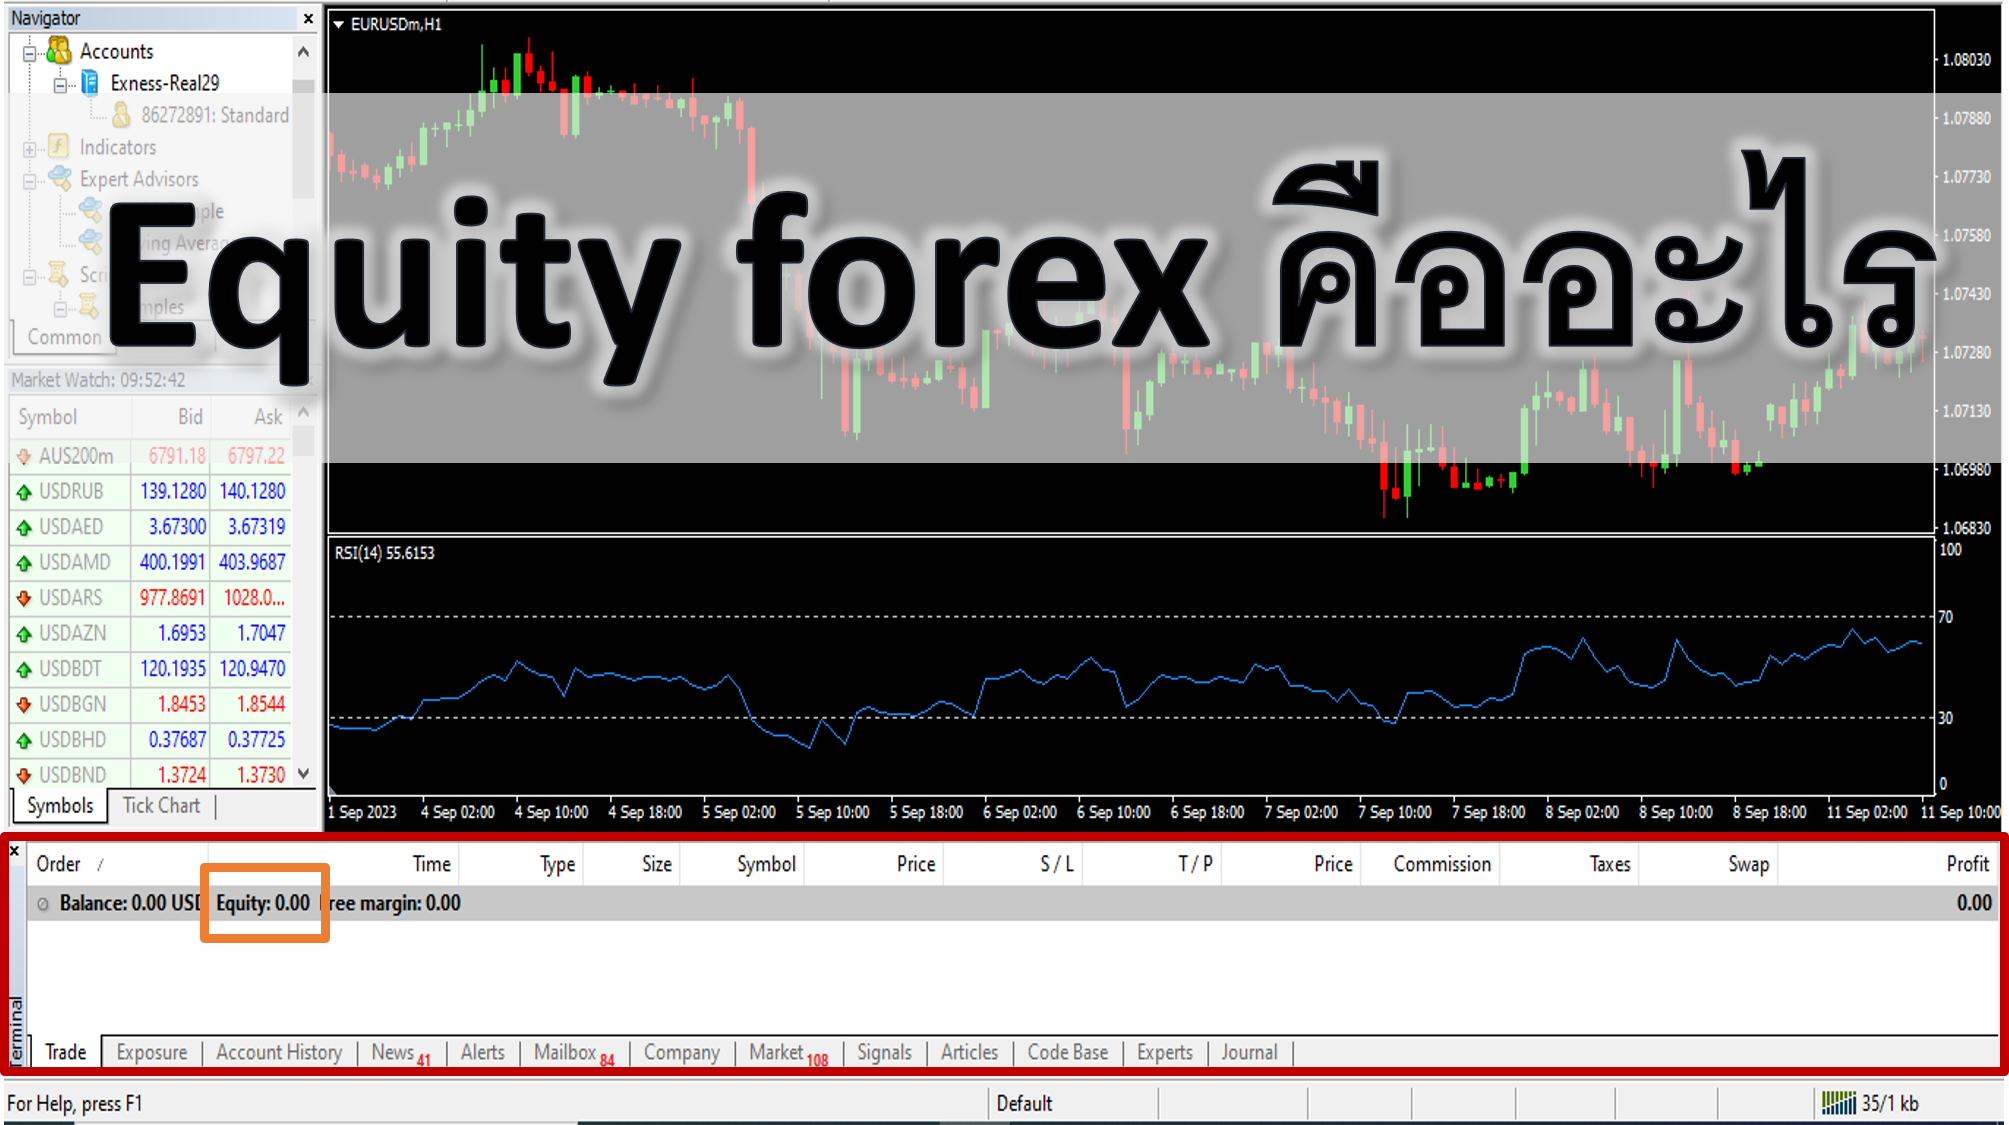Click the USDBDT up-arrow icon
This screenshot has height=1125, width=2009.
click(24, 669)
